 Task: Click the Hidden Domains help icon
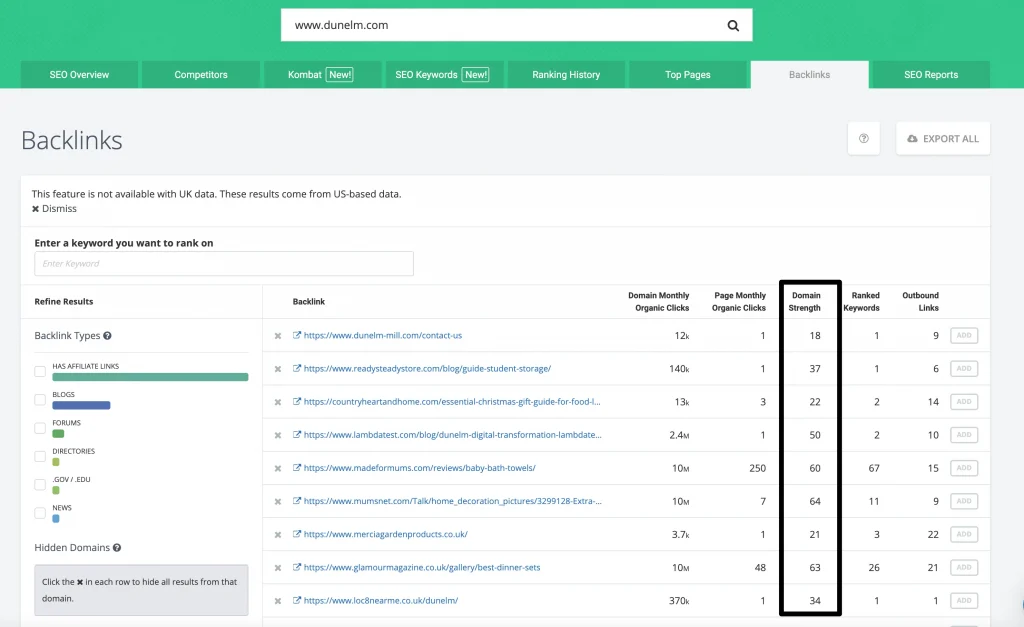[x=117, y=548]
